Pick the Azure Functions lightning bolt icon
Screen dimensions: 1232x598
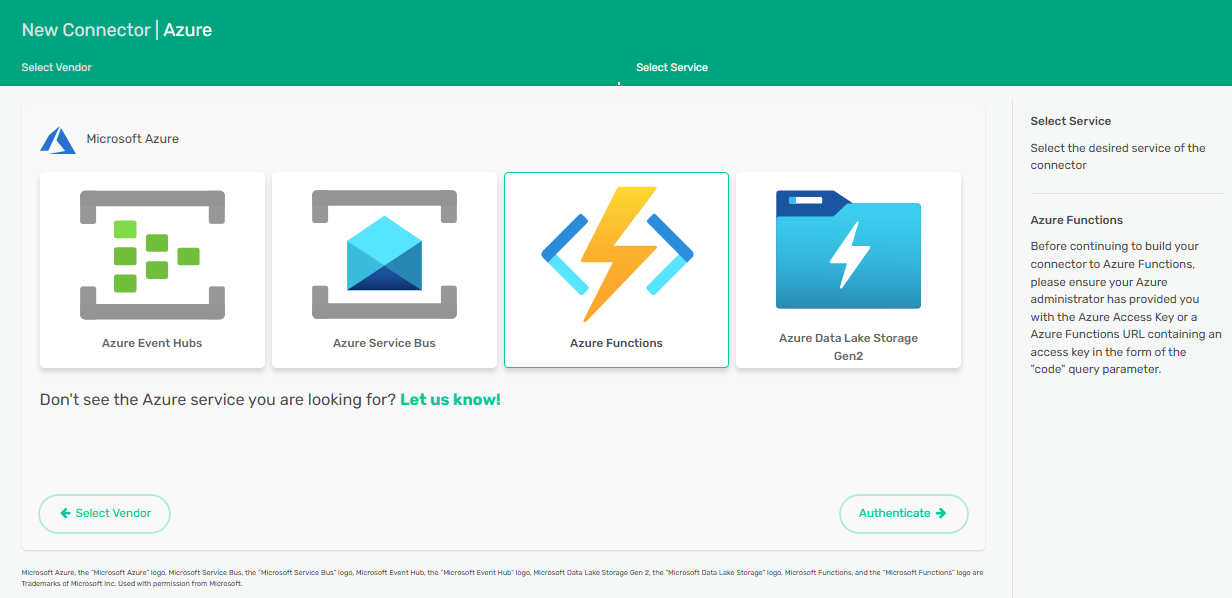click(616, 253)
